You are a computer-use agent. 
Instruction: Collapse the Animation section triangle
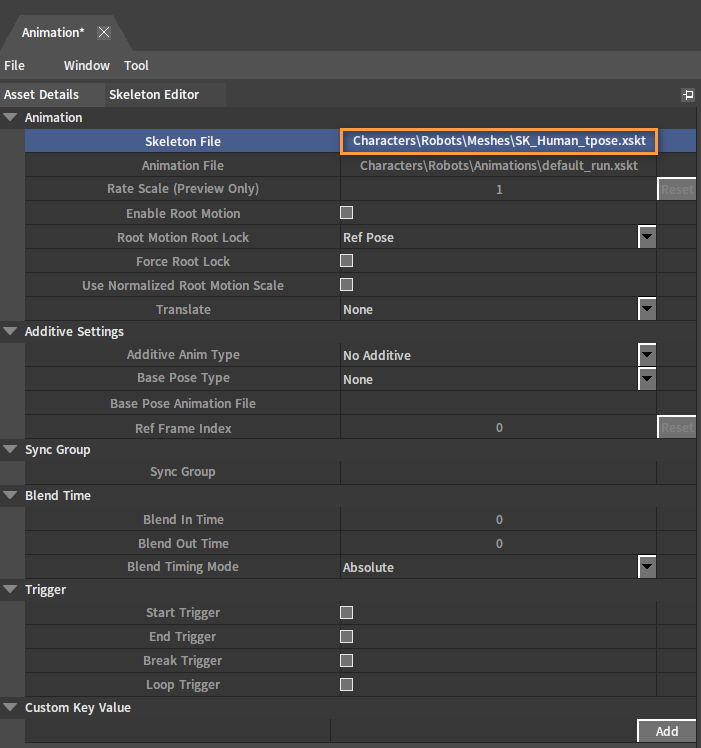(10, 117)
